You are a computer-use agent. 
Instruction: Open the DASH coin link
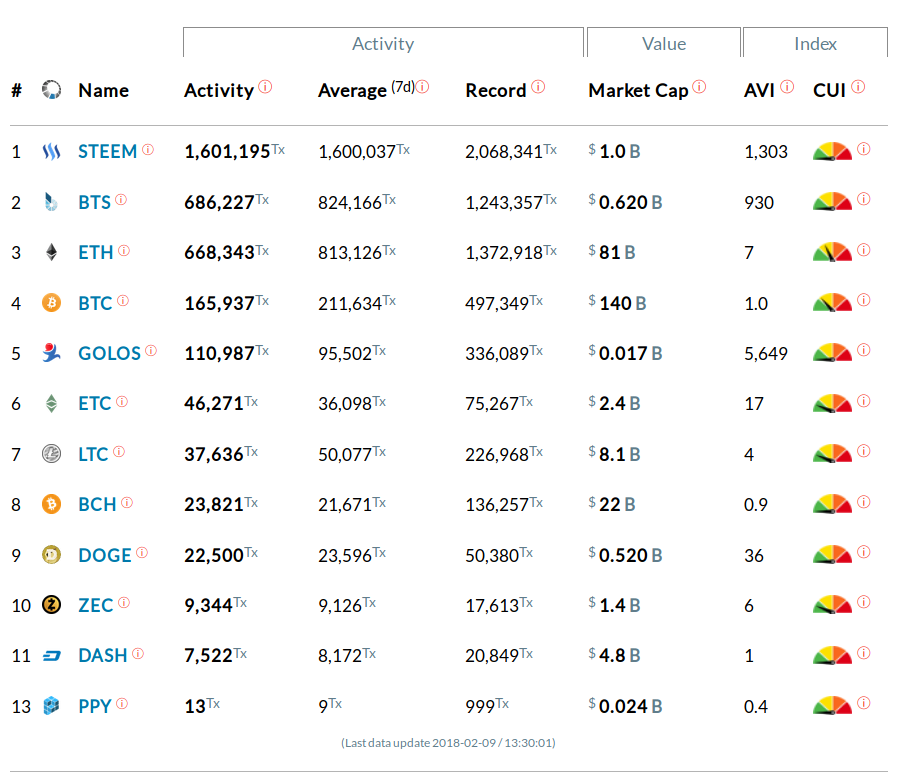click(x=103, y=655)
